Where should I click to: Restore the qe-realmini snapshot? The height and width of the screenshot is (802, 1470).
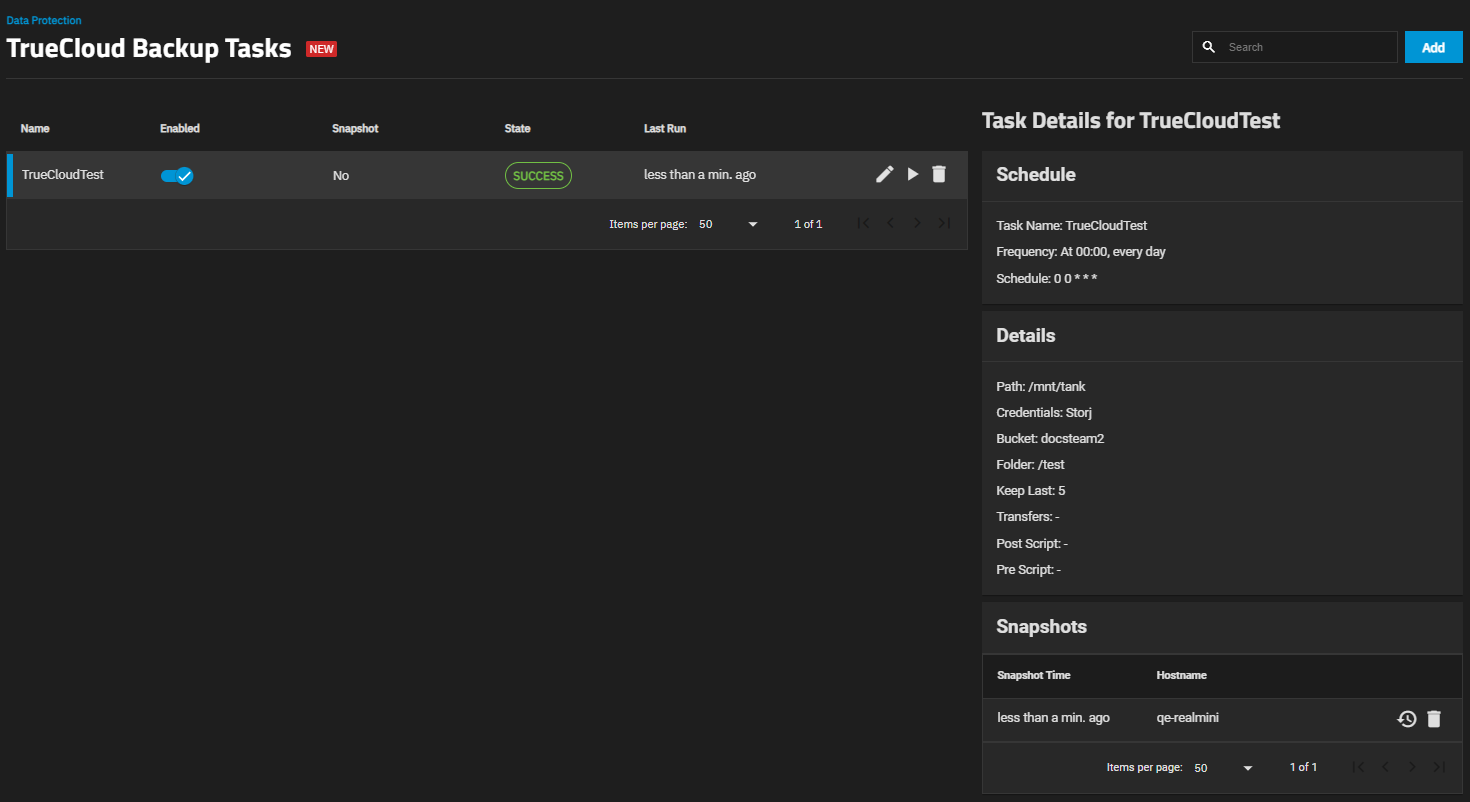coord(1406,719)
